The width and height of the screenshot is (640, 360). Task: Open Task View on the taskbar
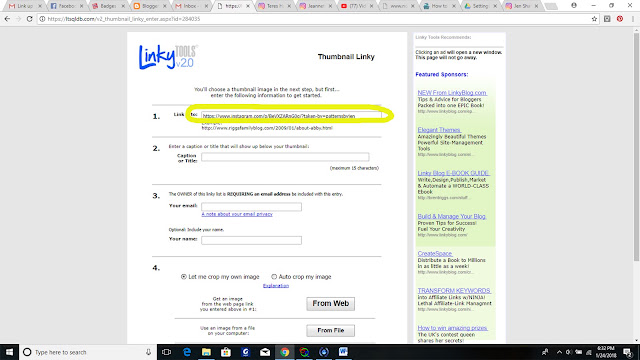click(166, 352)
